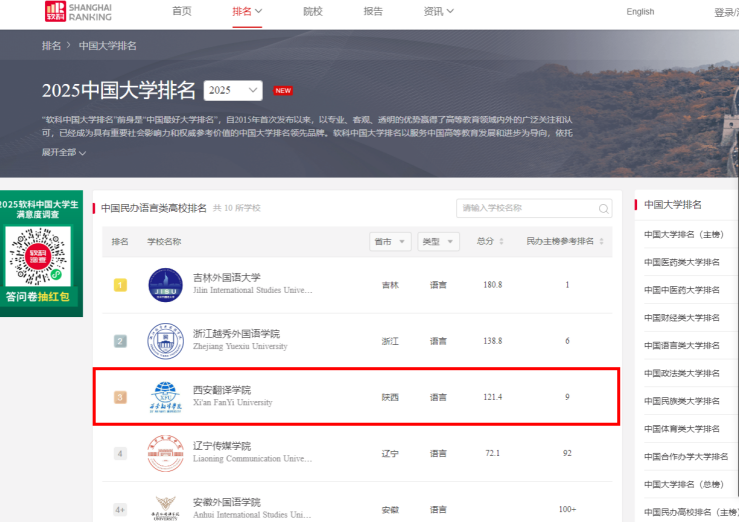Click the 学校名称 column header
This screenshot has height=522, width=739.
[x=164, y=242]
